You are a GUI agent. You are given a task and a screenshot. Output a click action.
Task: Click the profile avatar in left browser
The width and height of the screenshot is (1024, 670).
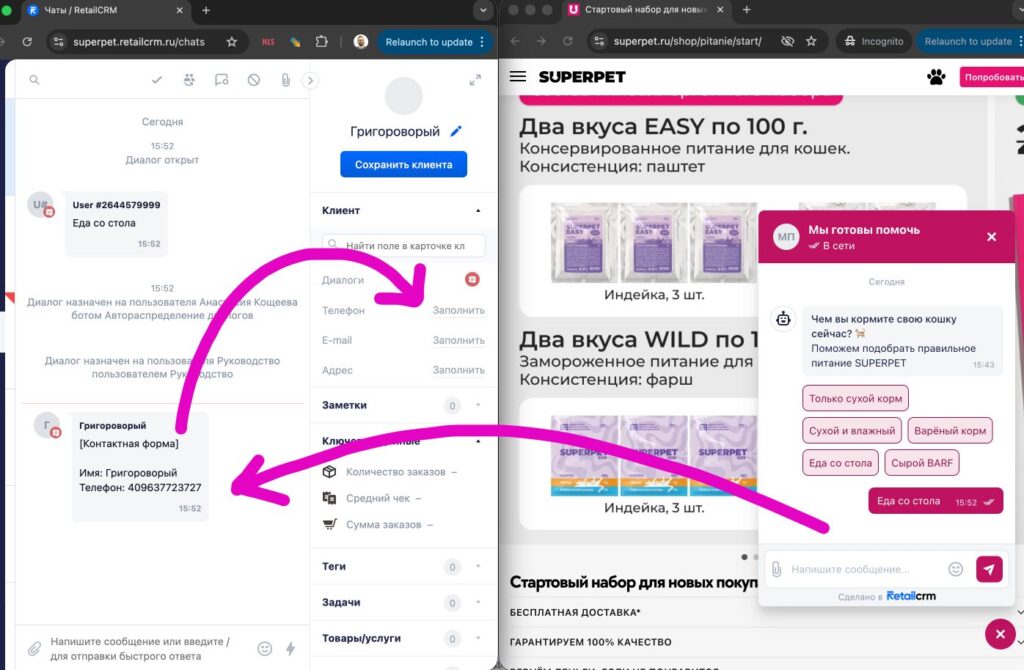[360, 42]
